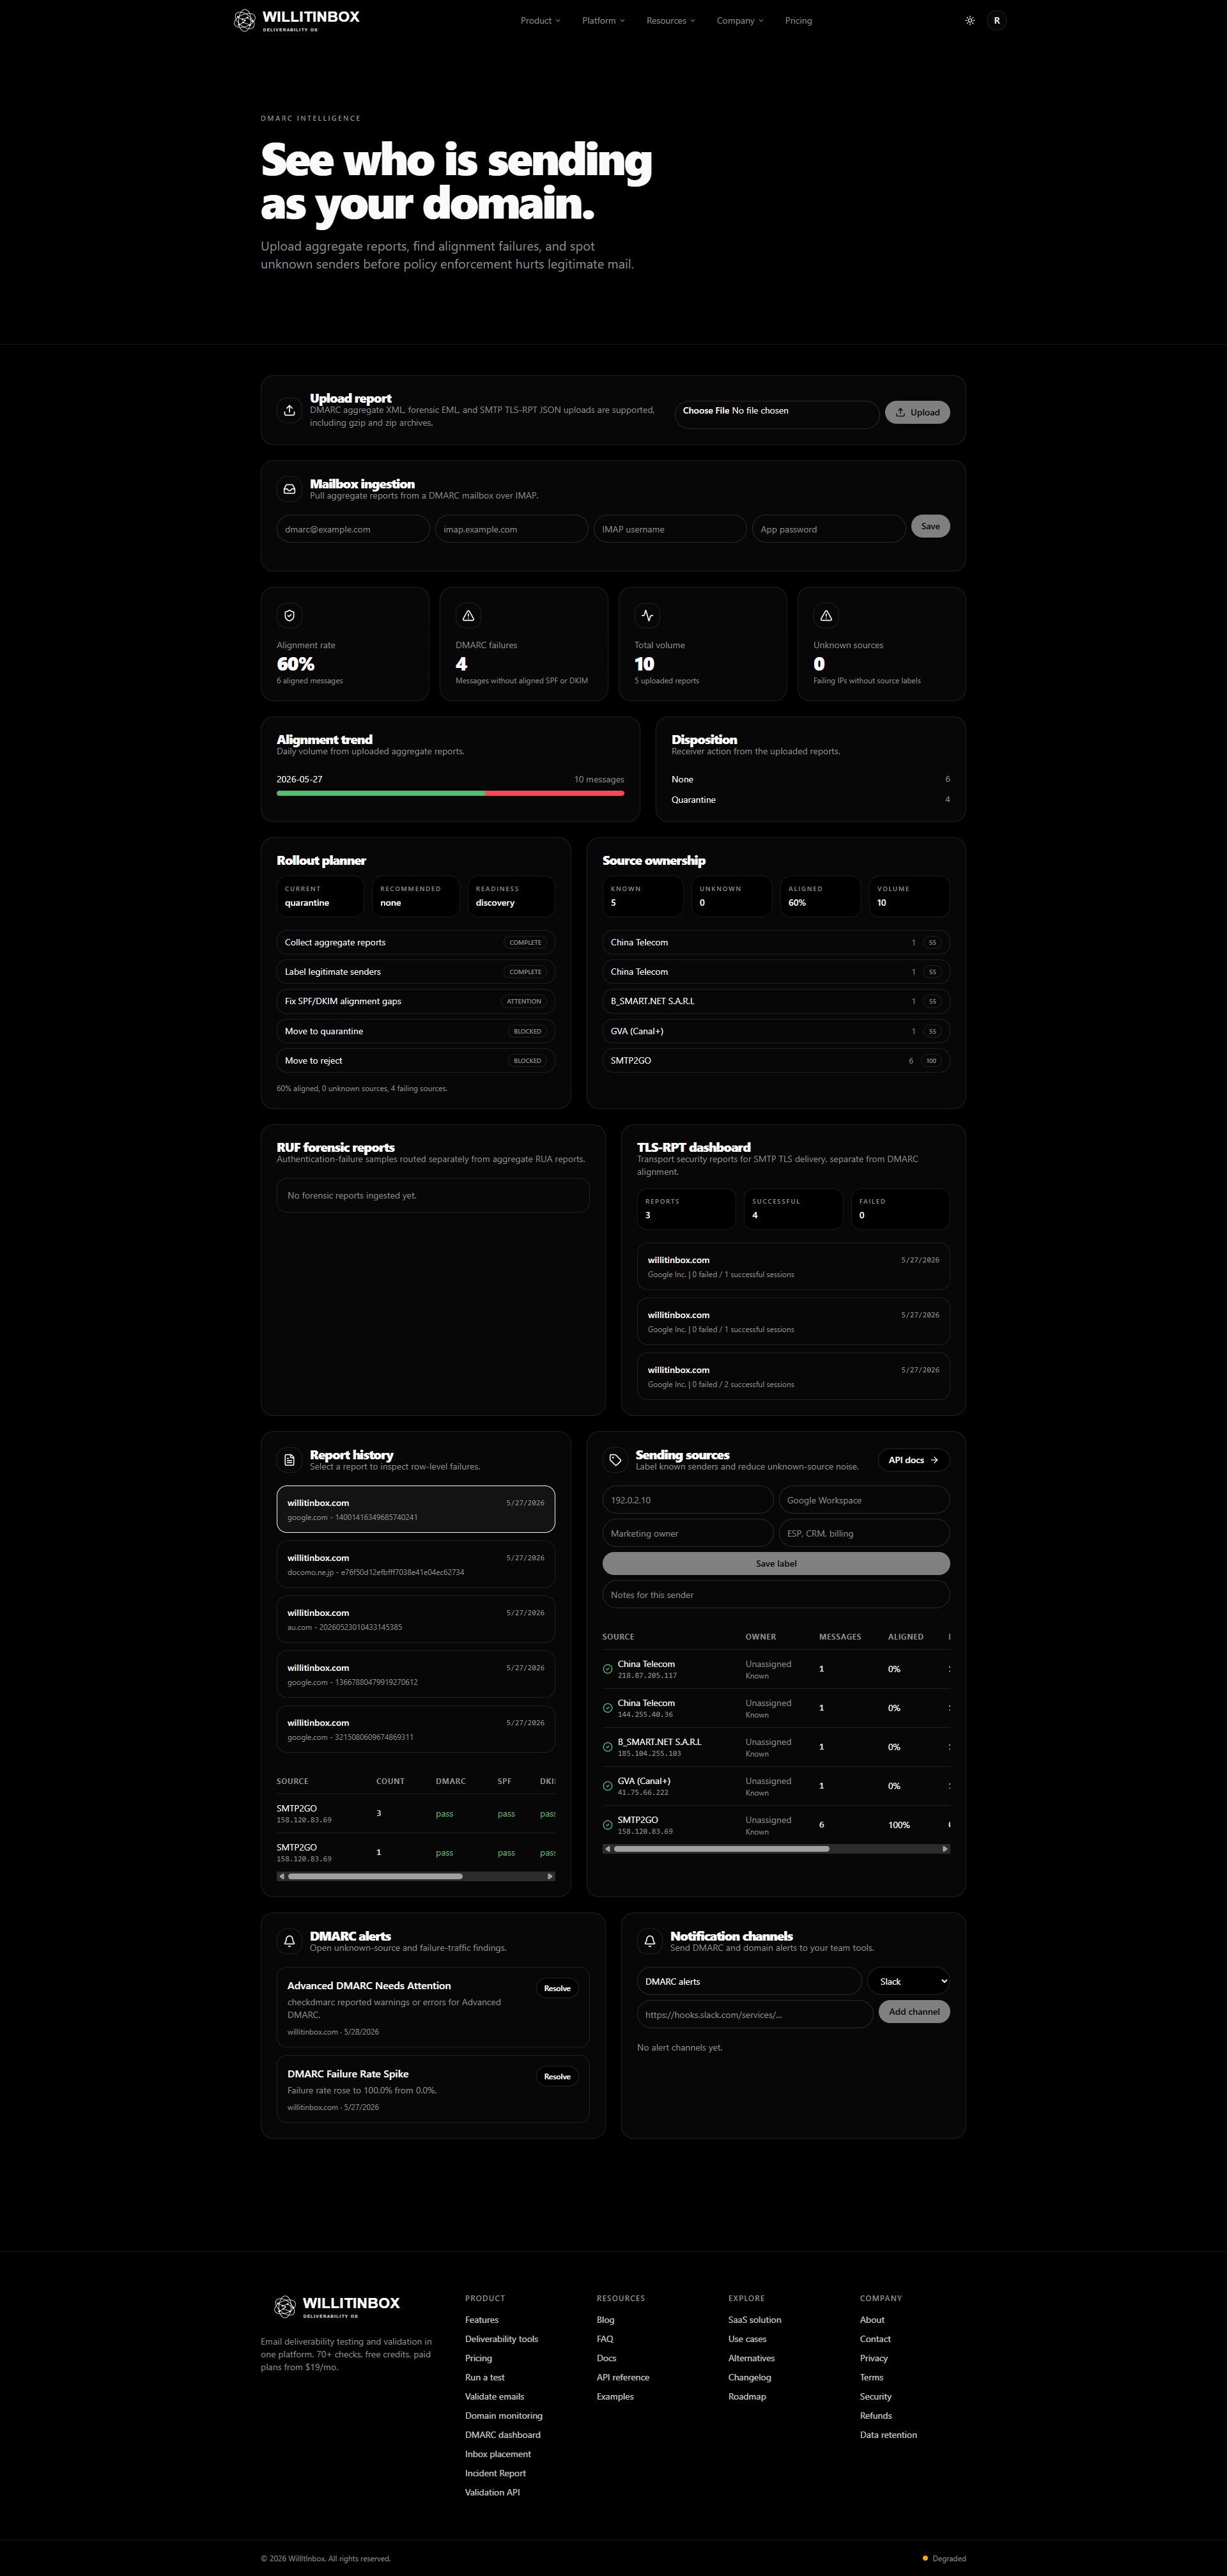Focus the IMAP username field
The width and height of the screenshot is (1227, 2576).
pyautogui.click(x=670, y=529)
